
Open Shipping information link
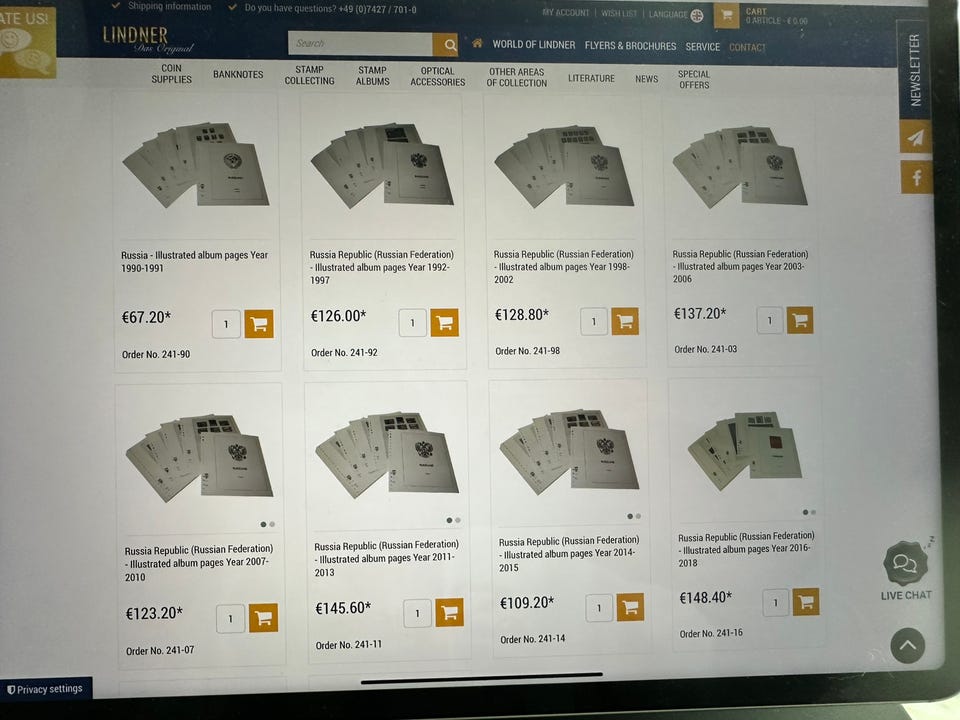click(170, 6)
